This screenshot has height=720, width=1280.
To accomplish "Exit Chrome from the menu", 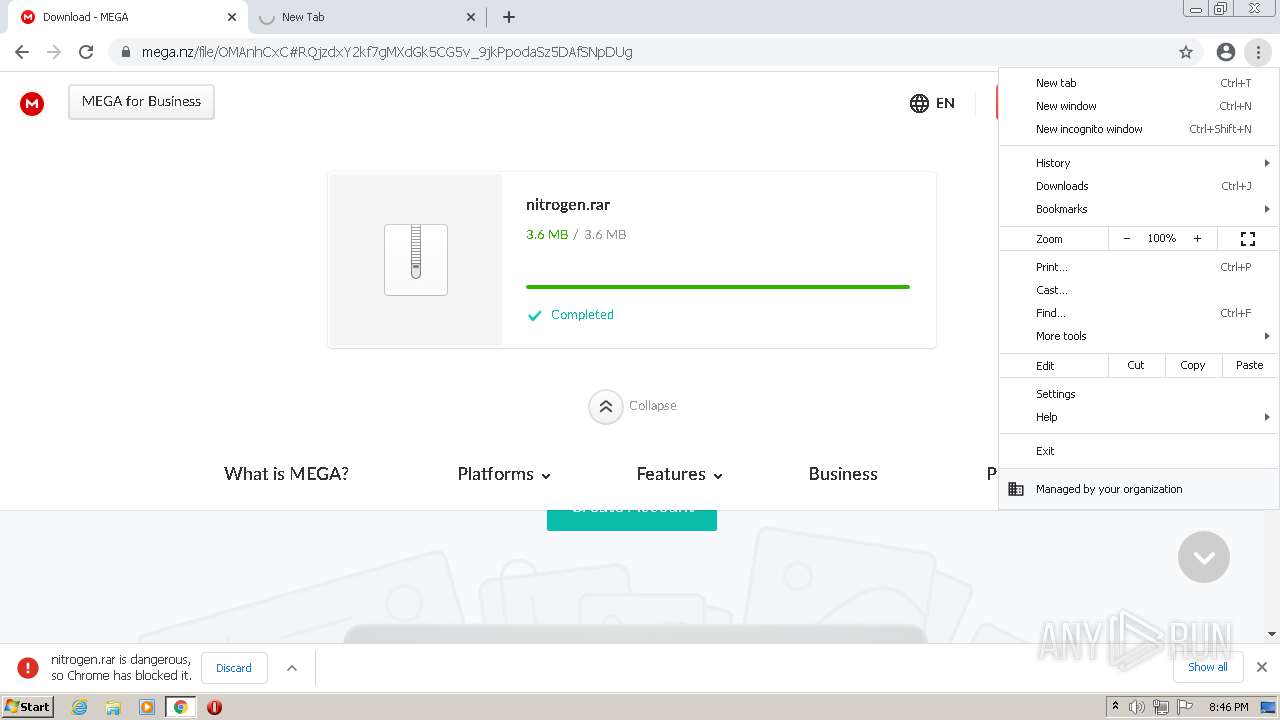I will 1139,451.
